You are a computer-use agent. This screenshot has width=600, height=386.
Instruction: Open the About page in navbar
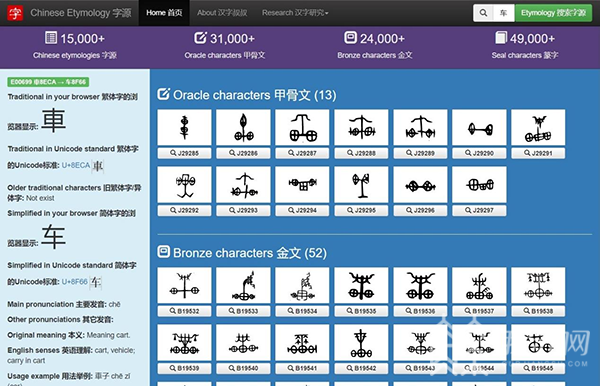coord(222,13)
